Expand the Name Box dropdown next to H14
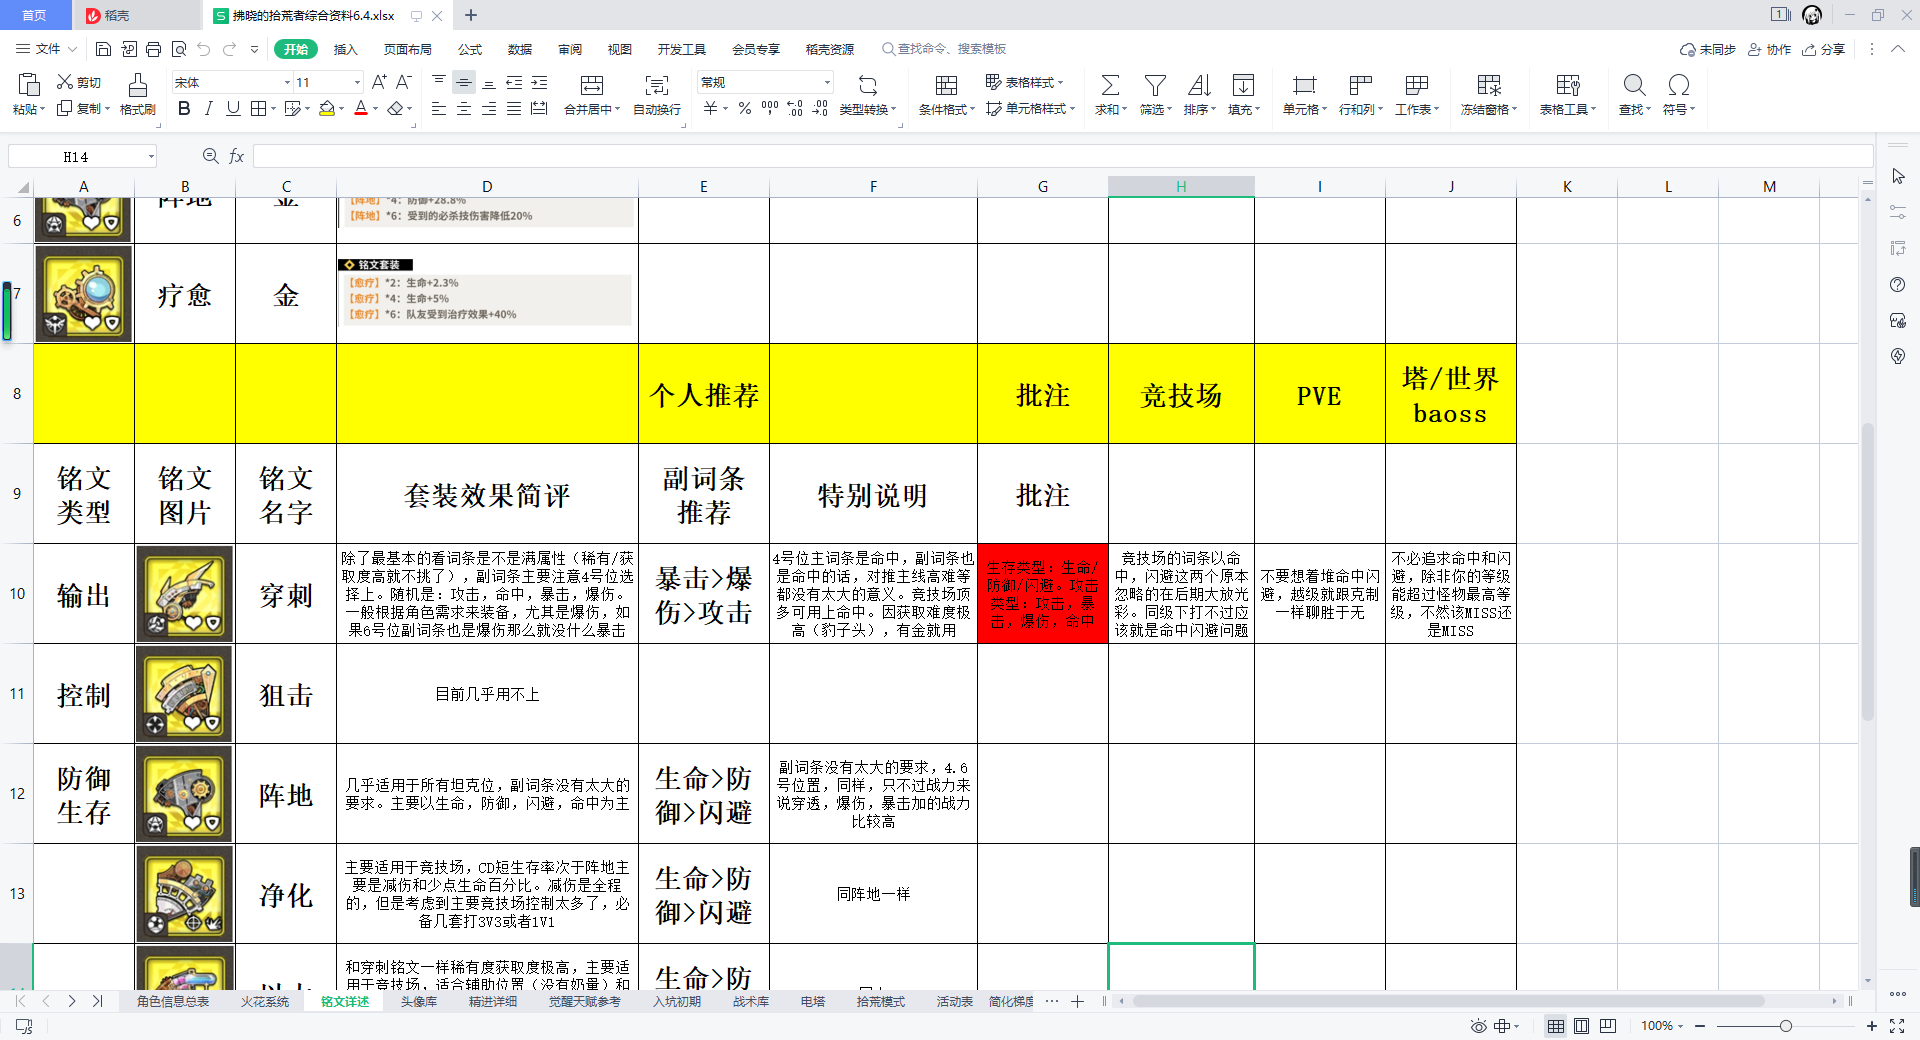This screenshot has height=1040, width=1920. point(151,156)
